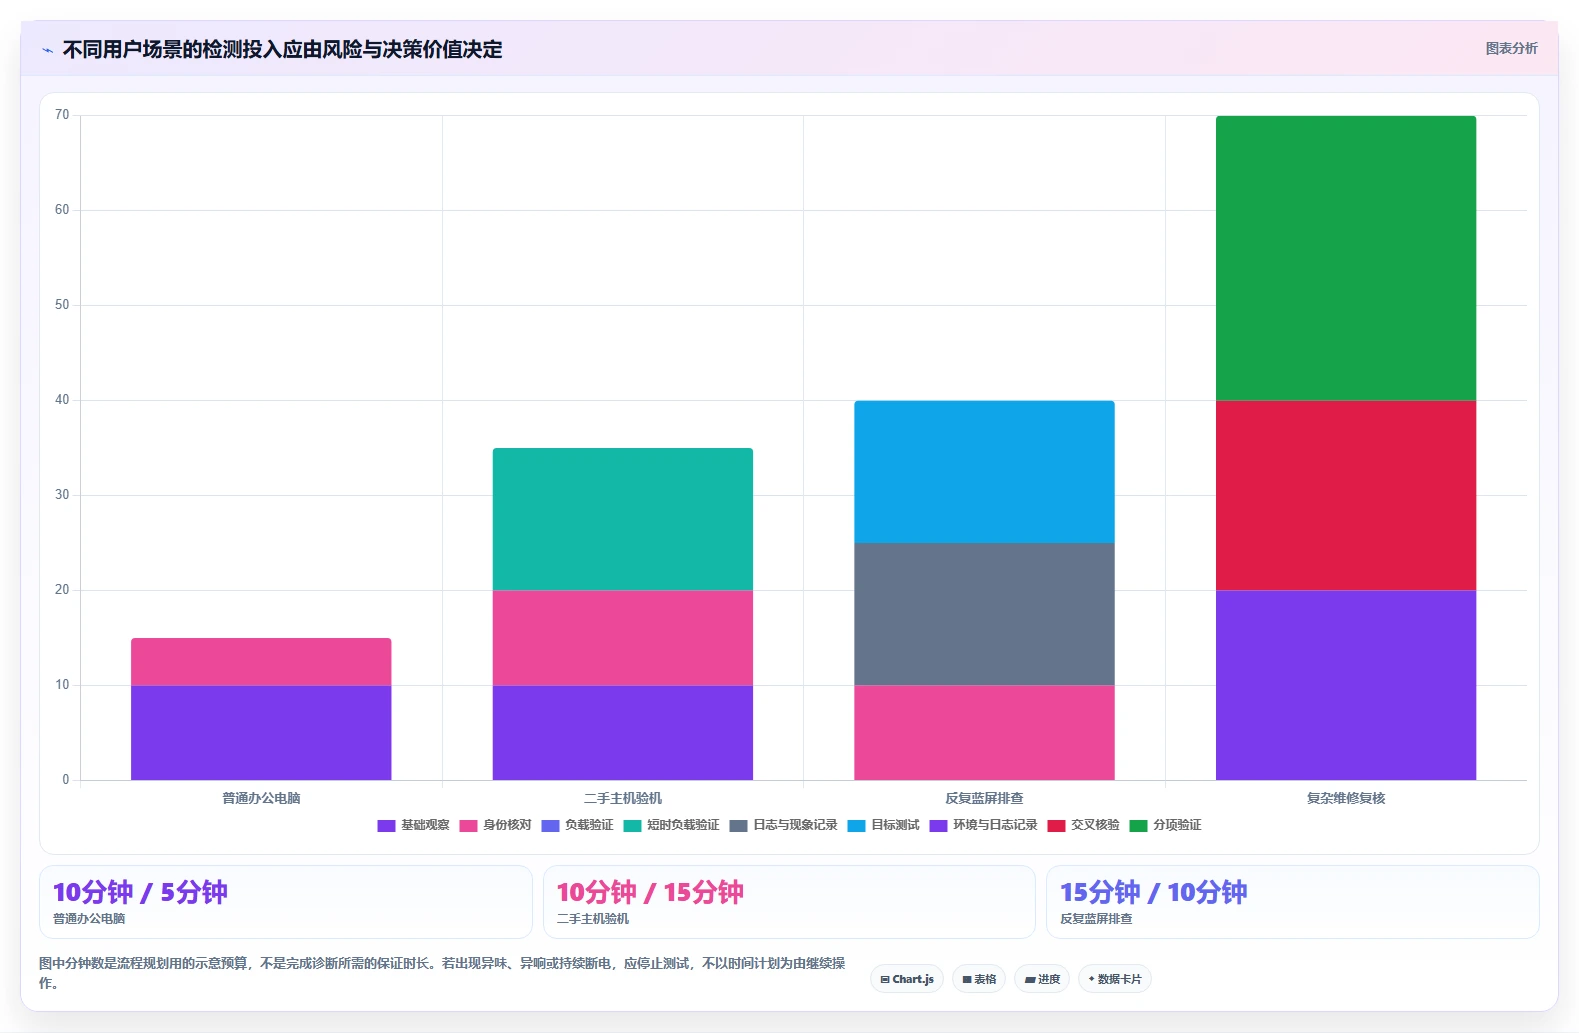Image resolution: width=1579 pixels, height=1033 pixels.
Task: Select the 15分钟 / 10分钟 card for 反复蓝屏排查
Action: click(1293, 902)
